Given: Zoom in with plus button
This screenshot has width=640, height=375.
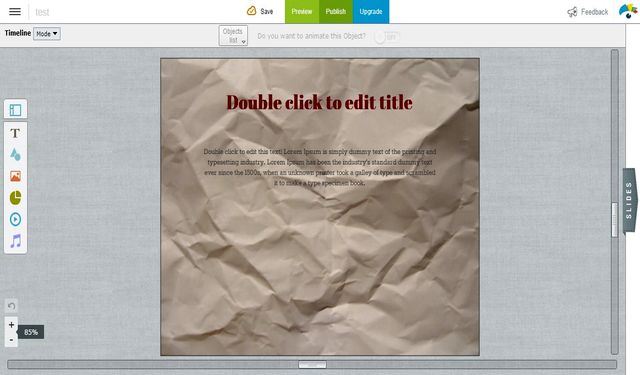Looking at the screenshot, I should click(11, 325).
